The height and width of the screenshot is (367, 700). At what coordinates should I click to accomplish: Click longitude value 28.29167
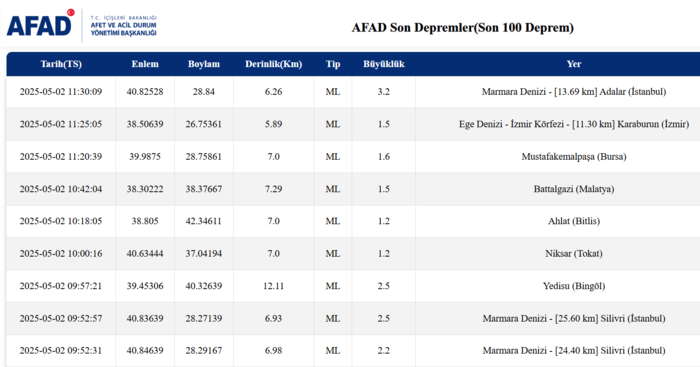[204, 350]
